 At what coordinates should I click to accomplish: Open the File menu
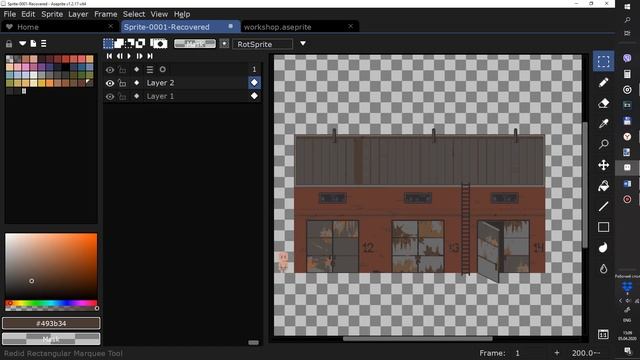pos(10,14)
